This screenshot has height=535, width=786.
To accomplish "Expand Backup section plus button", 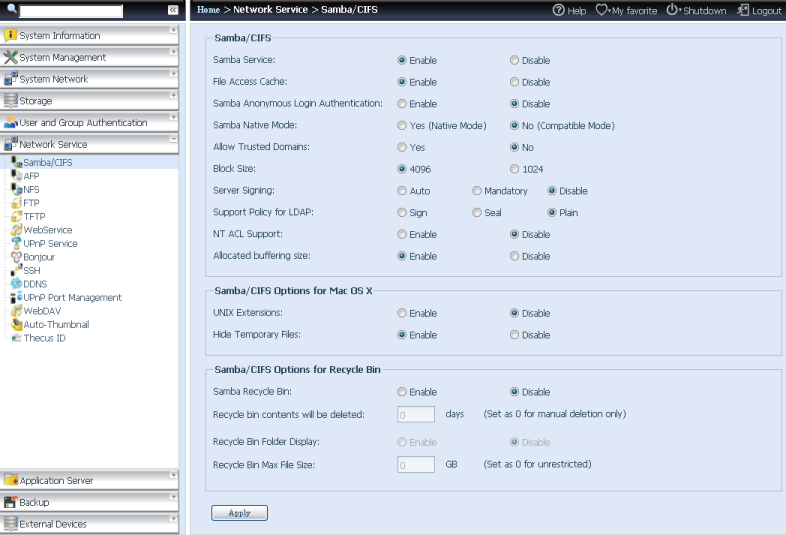I will click(x=173, y=496).
